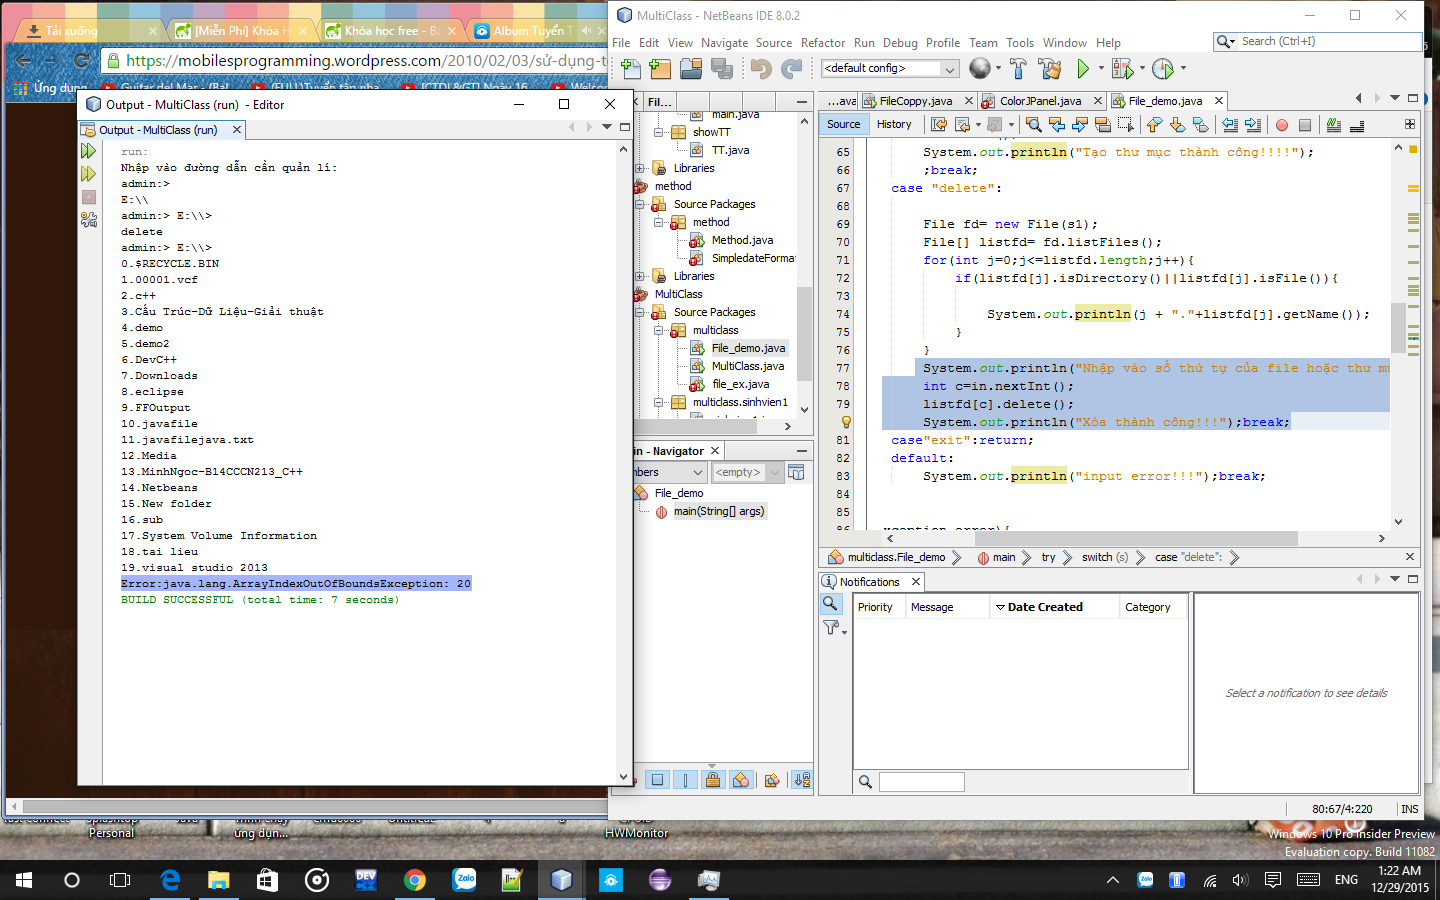Switch to the History view tab
The width and height of the screenshot is (1440, 900).
click(894, 124)
